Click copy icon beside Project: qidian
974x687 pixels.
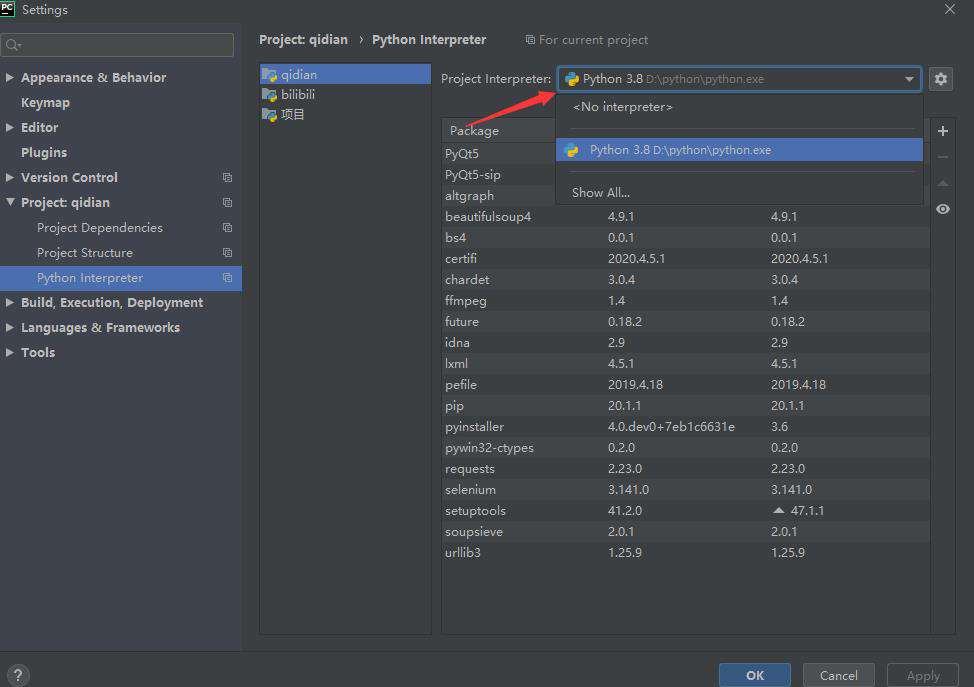(227, 202)
